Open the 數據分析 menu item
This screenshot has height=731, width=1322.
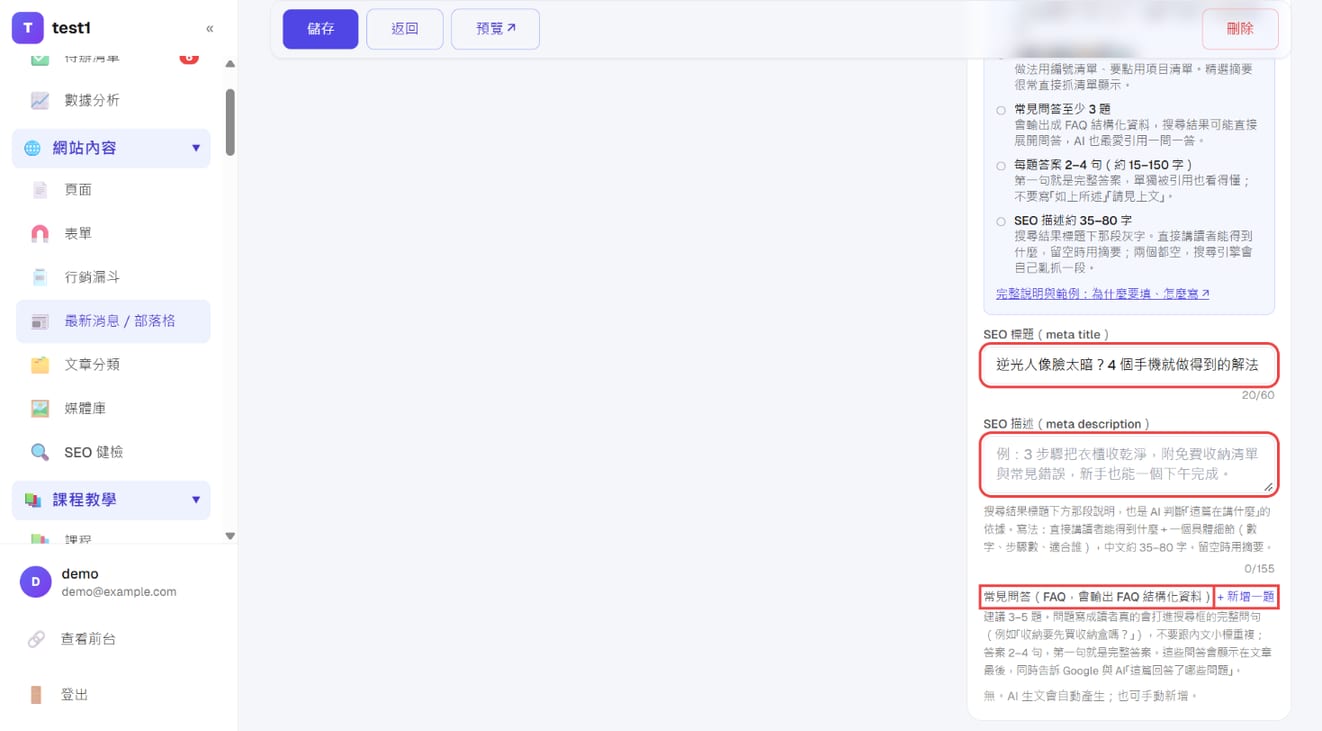[112, 100]
